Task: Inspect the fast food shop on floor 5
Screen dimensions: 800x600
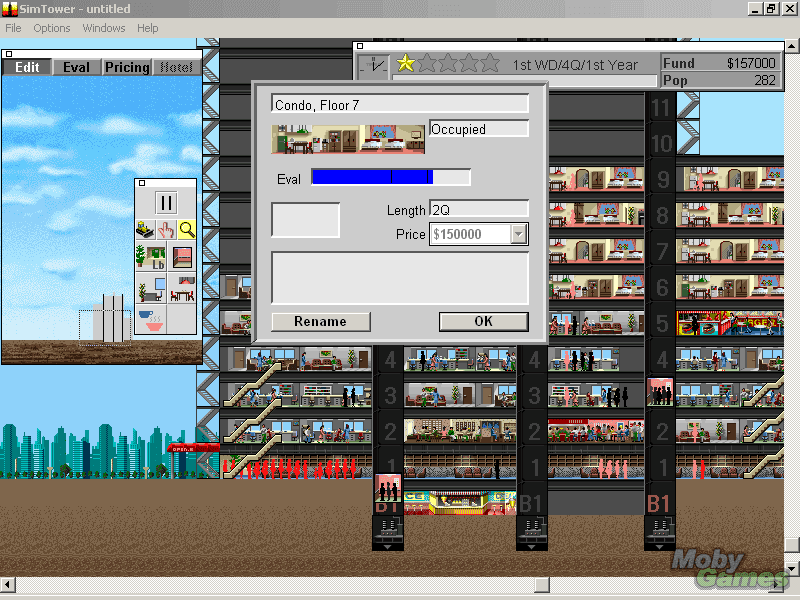Action: coord(730,323)
